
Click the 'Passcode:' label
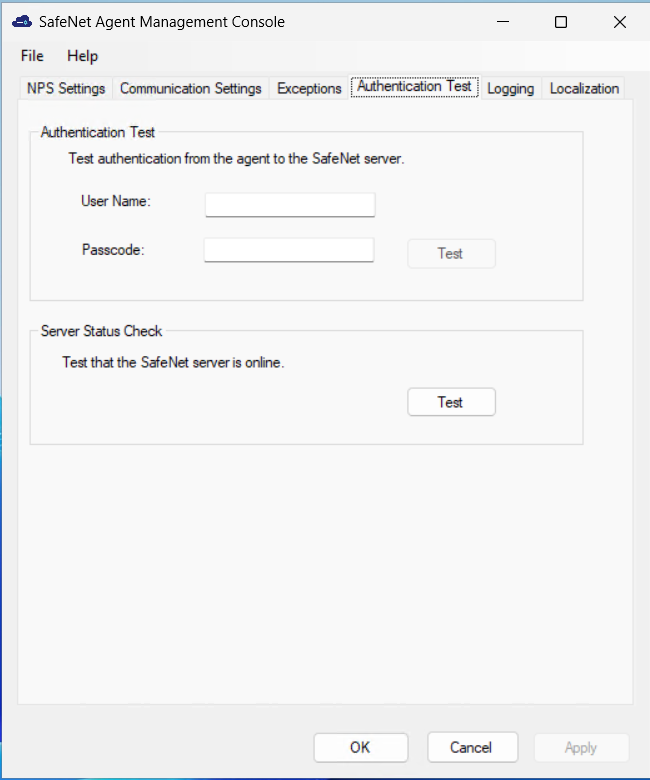tap(113, 250)
